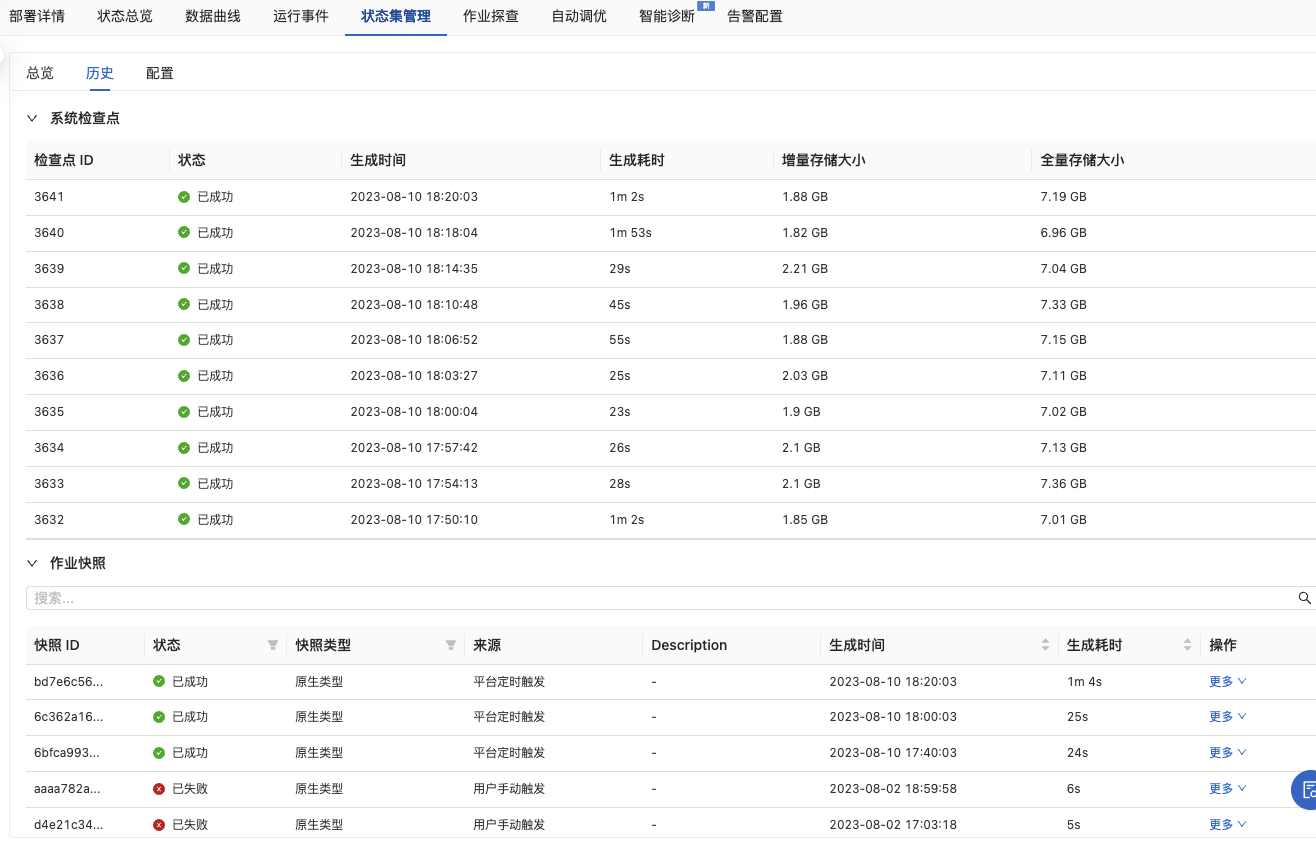Image resolution: width=1316 pixels, height=843 pixels.
Task: Select the 配置 sub-tab
Action: [160, 73]
